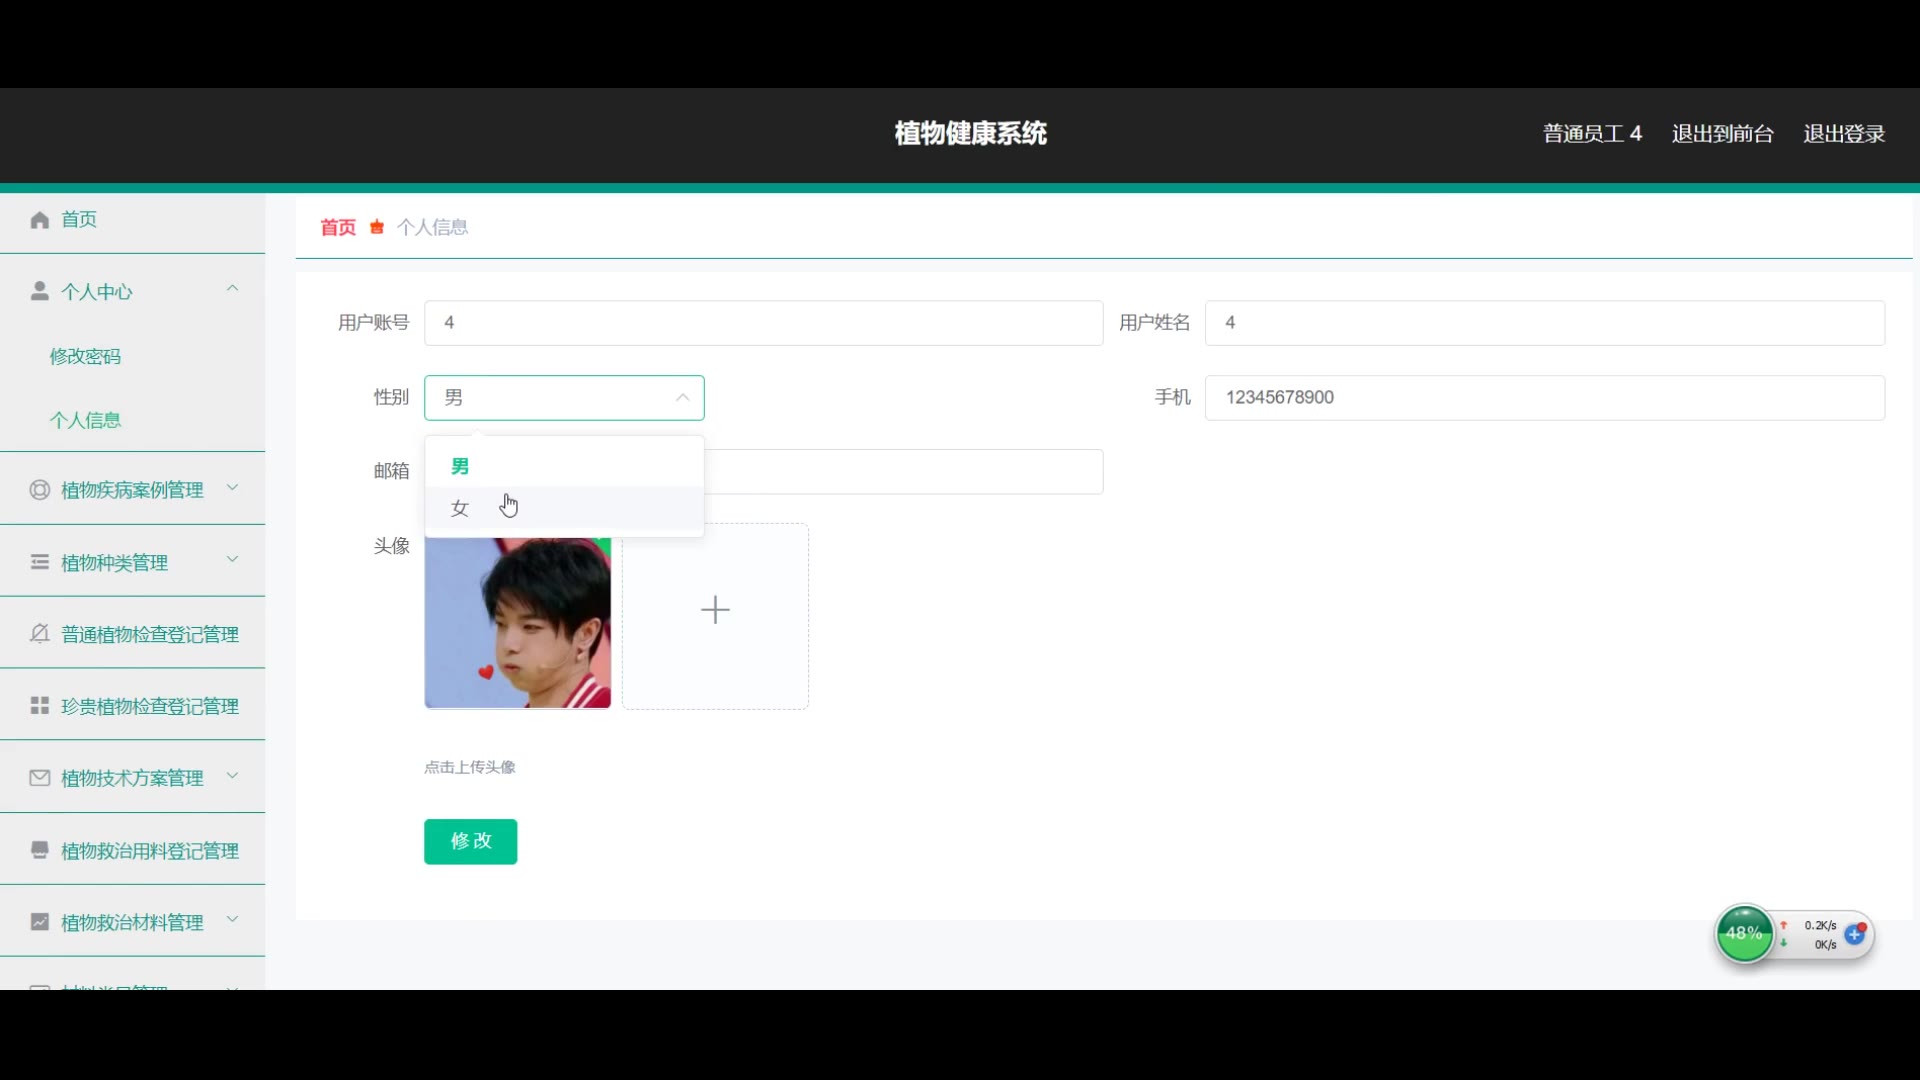Screen dimensions: 1920x1080
Task: Choose 男 option in gender list
Action: pos(460,466)
